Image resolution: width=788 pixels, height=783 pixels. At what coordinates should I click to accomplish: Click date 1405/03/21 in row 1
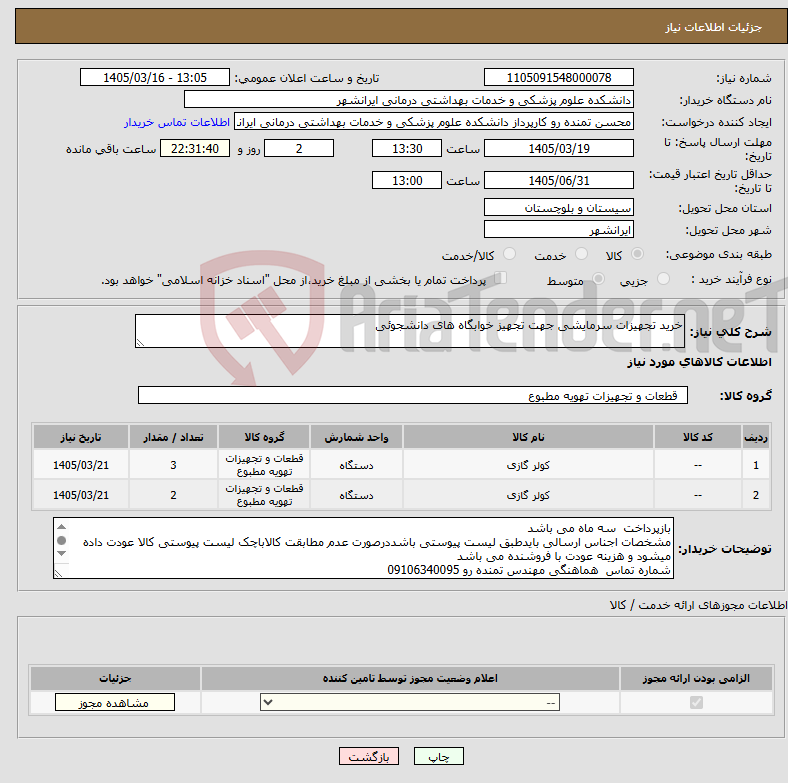click(81, 465)
